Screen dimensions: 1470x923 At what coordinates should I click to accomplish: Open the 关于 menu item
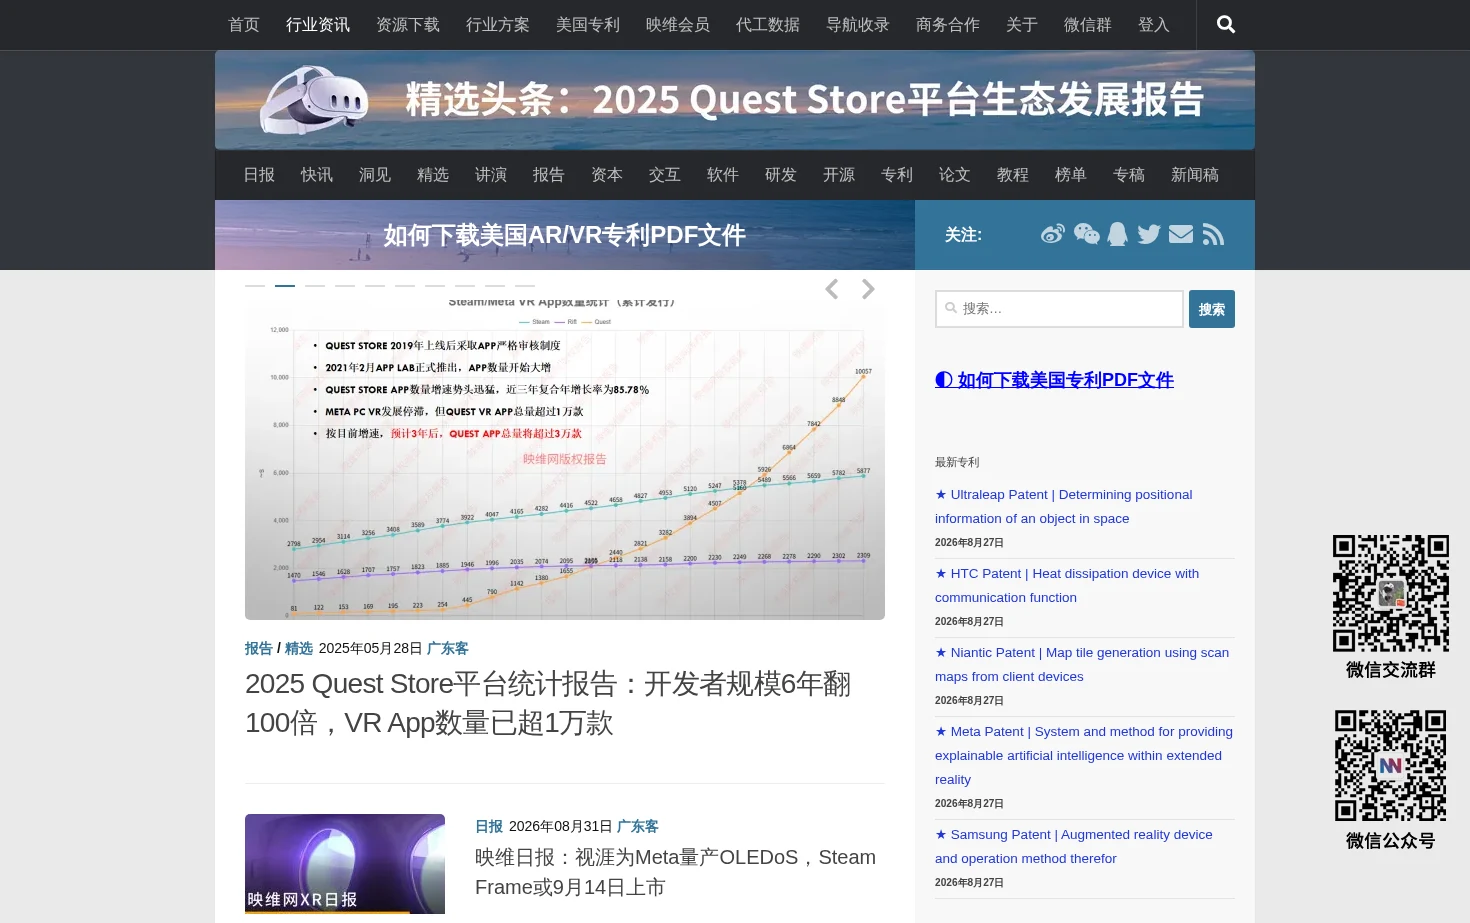point(1022,25)
